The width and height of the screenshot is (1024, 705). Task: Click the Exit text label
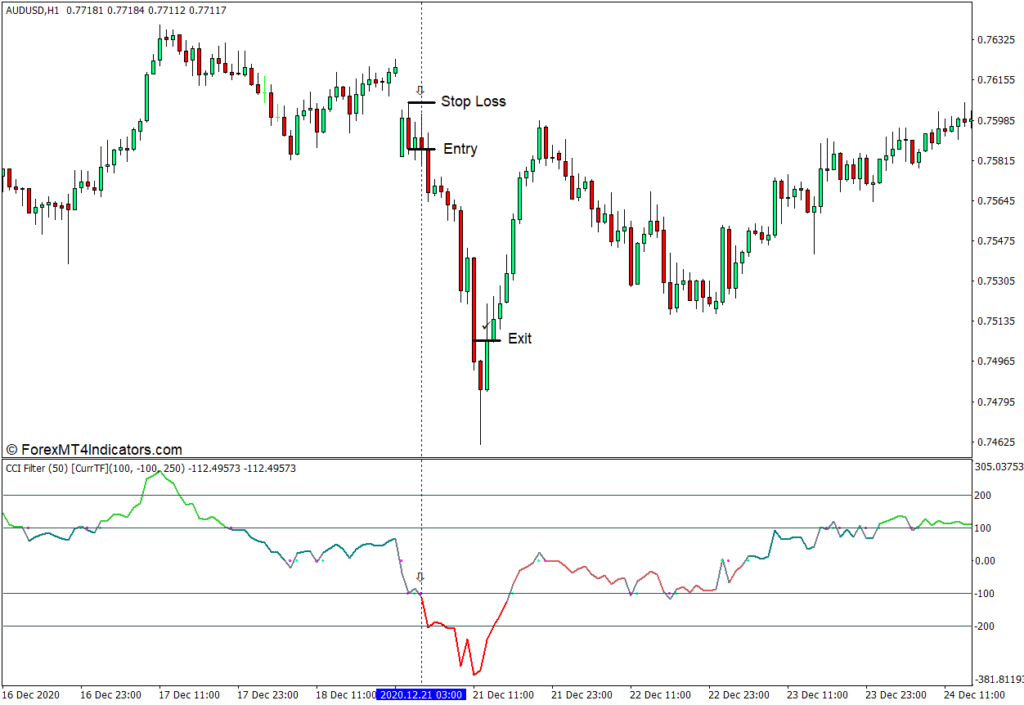coord(520,339)
